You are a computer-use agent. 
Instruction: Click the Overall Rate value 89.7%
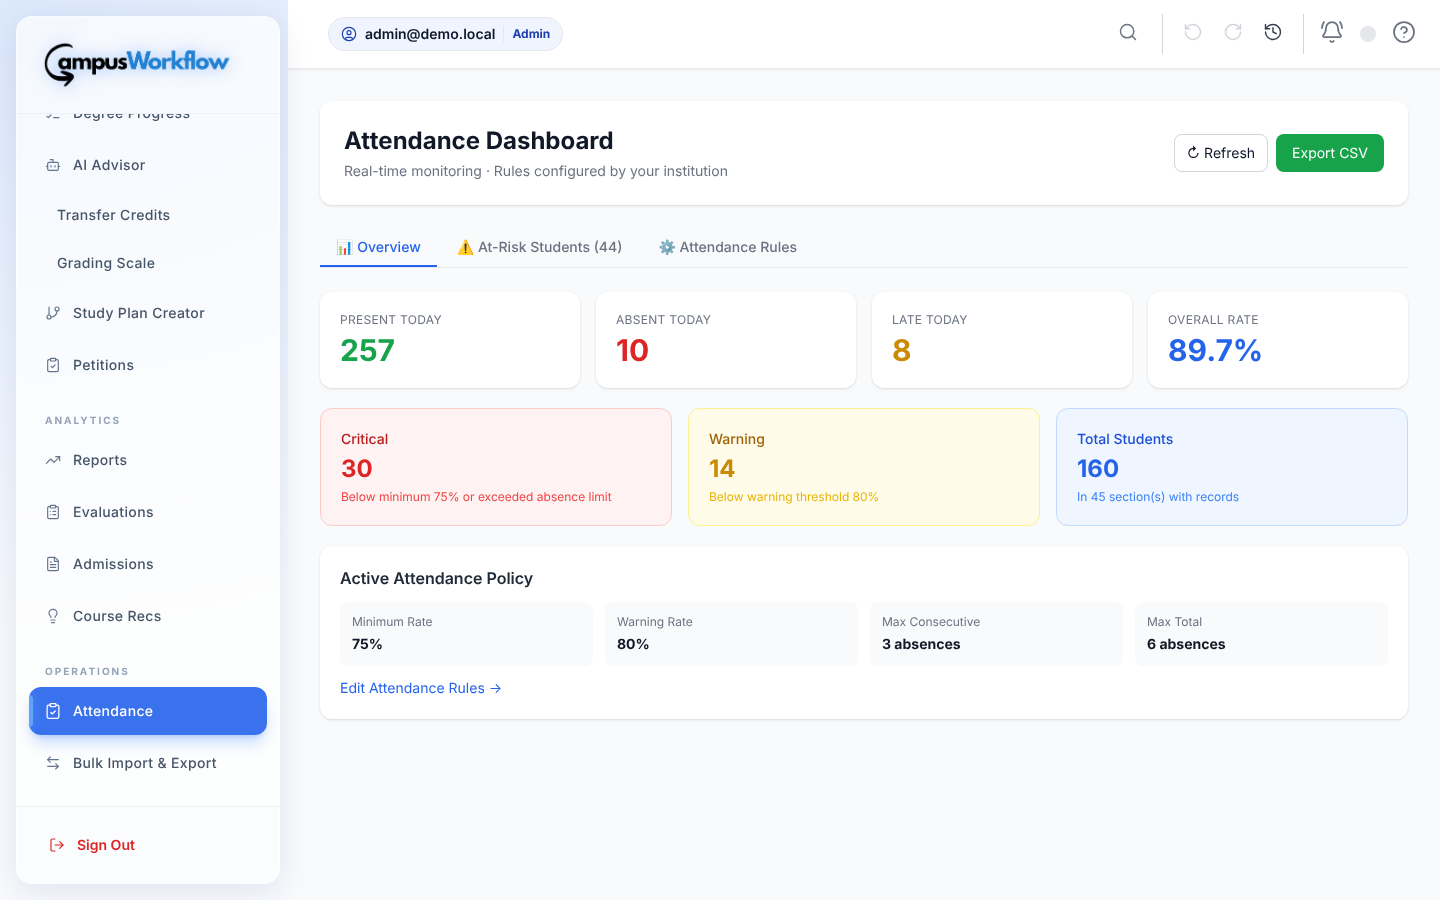point(1215,351)
